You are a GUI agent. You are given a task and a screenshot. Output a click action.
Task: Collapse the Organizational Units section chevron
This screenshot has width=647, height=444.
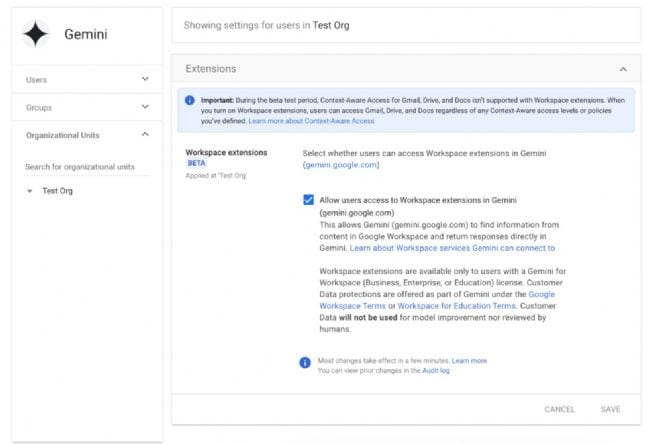pos(145,134)
